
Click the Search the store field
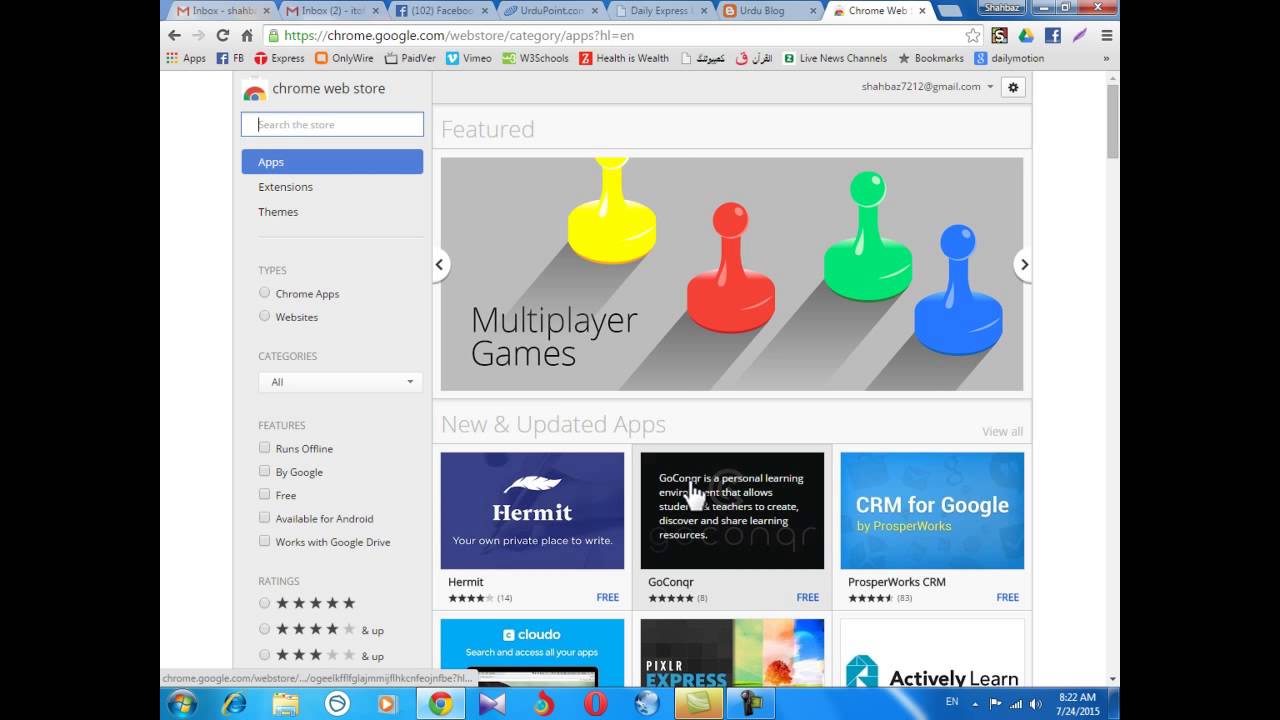click(x=332, y=125)
